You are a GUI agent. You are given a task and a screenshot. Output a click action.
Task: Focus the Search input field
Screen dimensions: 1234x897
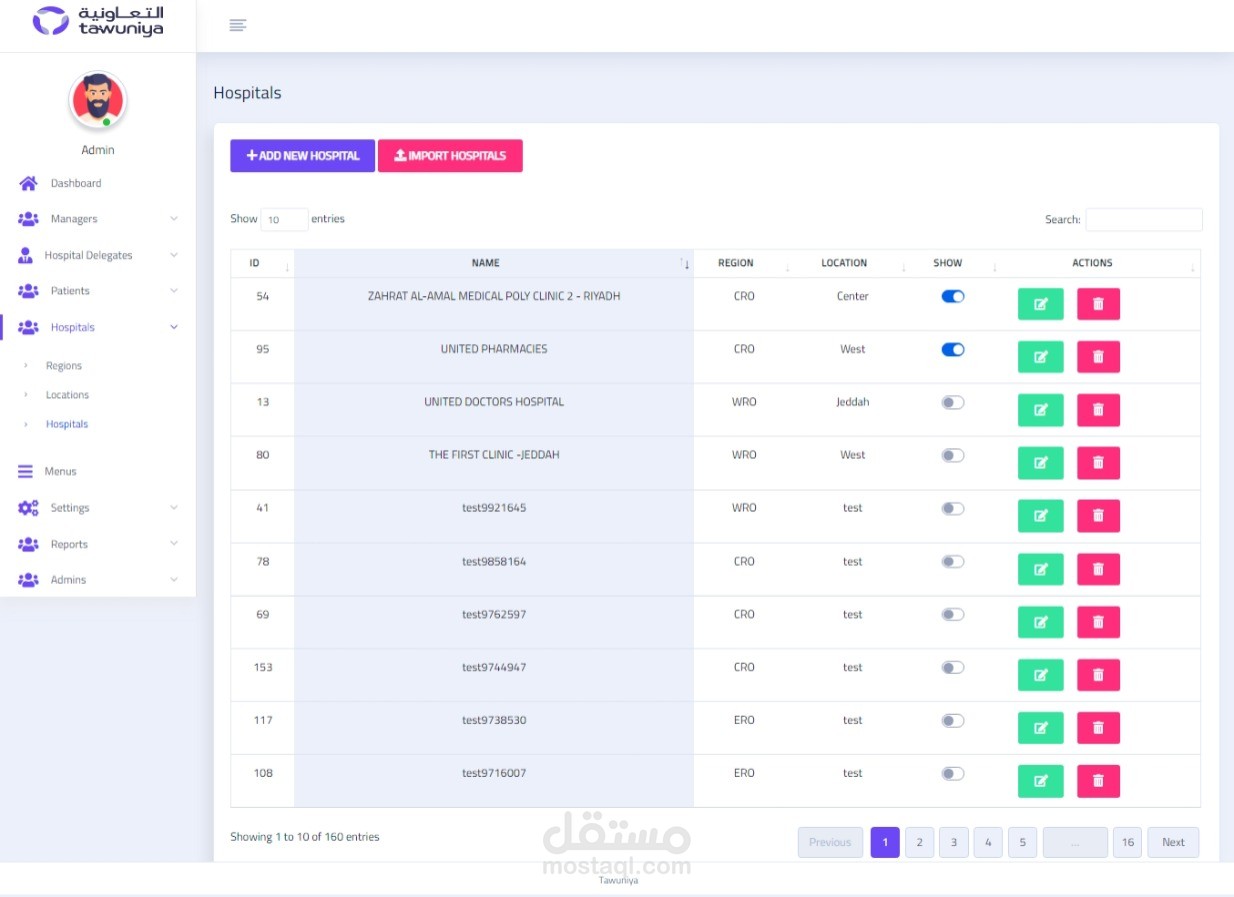(x=1144, y=220)
